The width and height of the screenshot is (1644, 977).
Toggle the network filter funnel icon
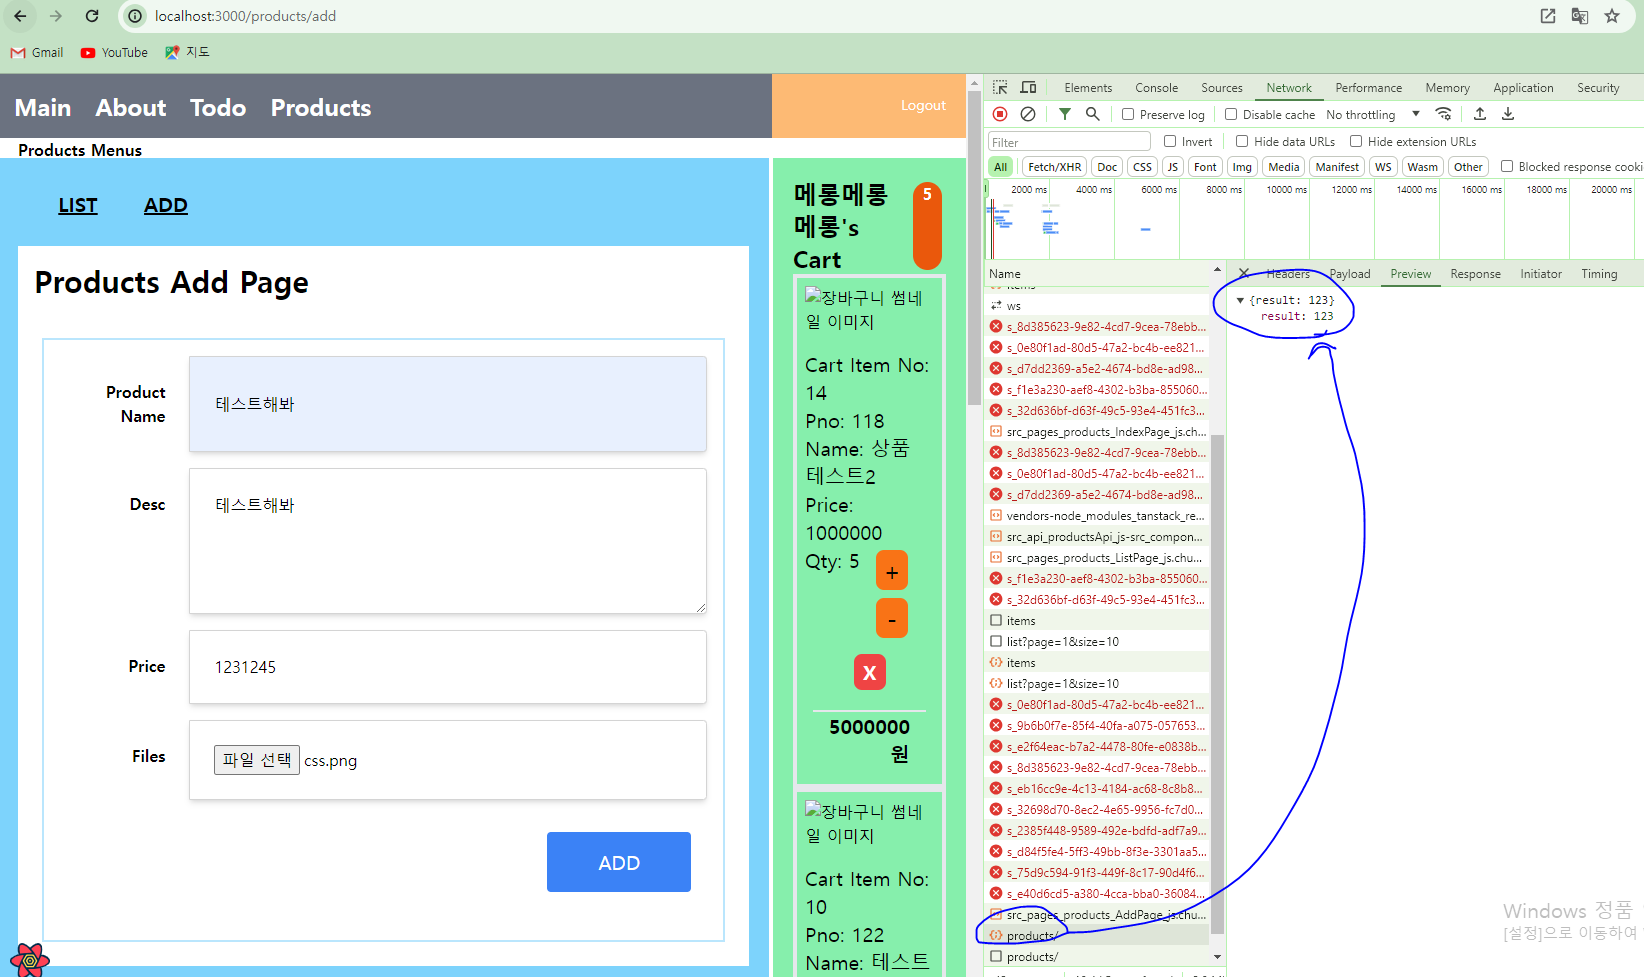[1065, 114]
